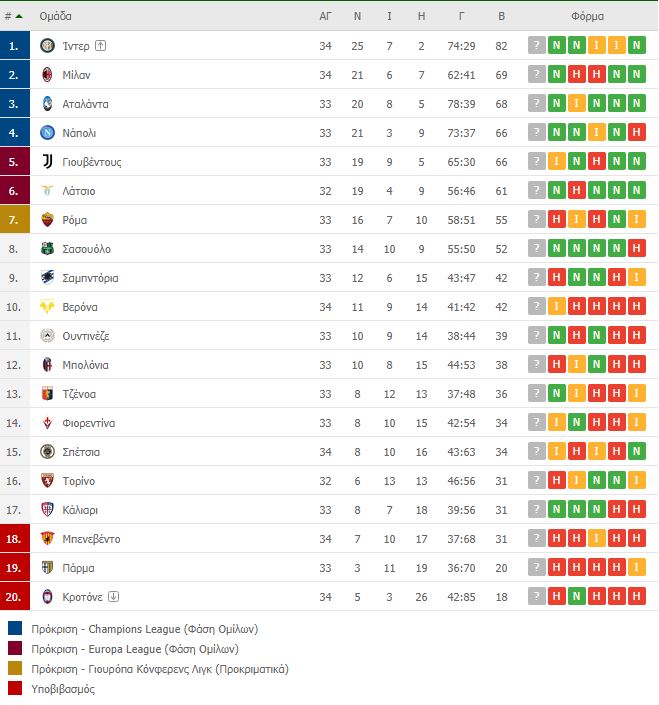Image resolution: width=659 pixels, height=705 pixels.
Task: Click the Milan club crest icon
Action: pos(47,75)
